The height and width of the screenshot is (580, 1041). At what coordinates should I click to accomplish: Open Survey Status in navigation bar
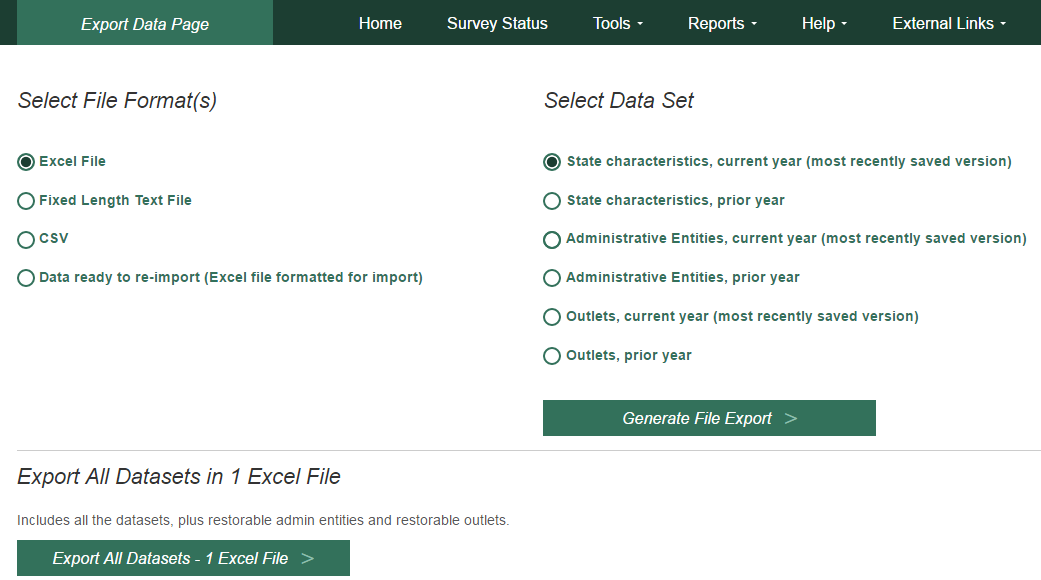click(497, 23)
